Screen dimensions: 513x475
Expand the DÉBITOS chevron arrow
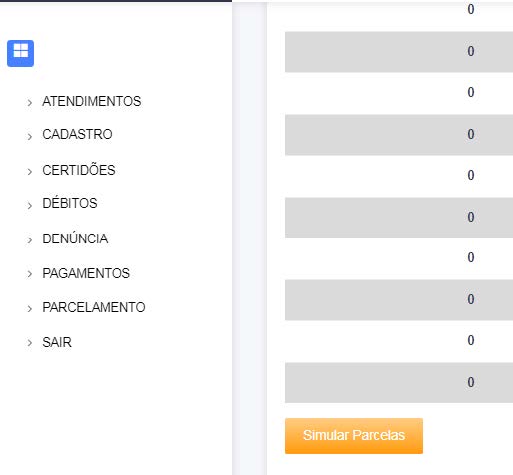[30, 205]
